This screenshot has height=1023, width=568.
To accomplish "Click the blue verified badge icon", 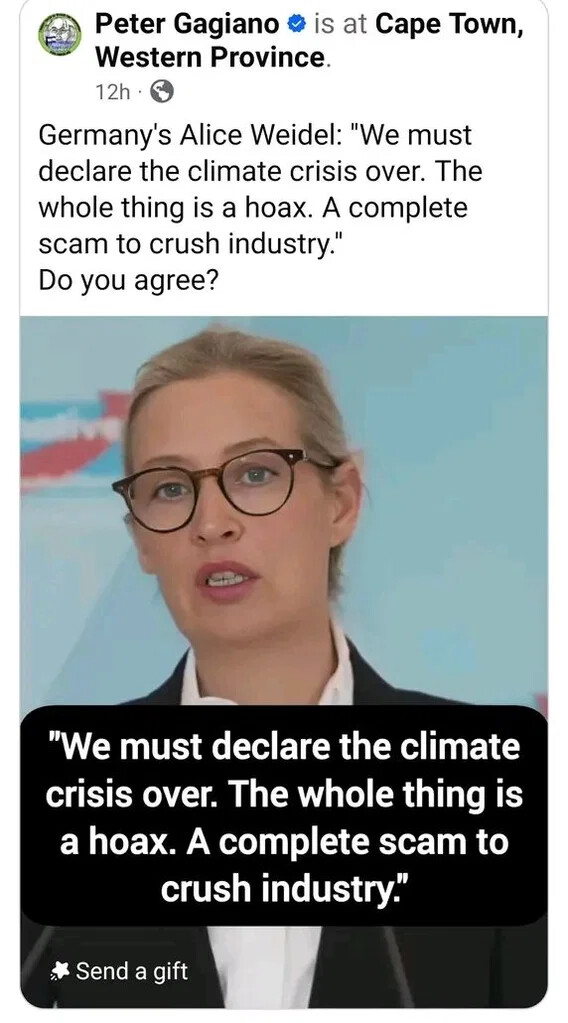I will [295, 24].
